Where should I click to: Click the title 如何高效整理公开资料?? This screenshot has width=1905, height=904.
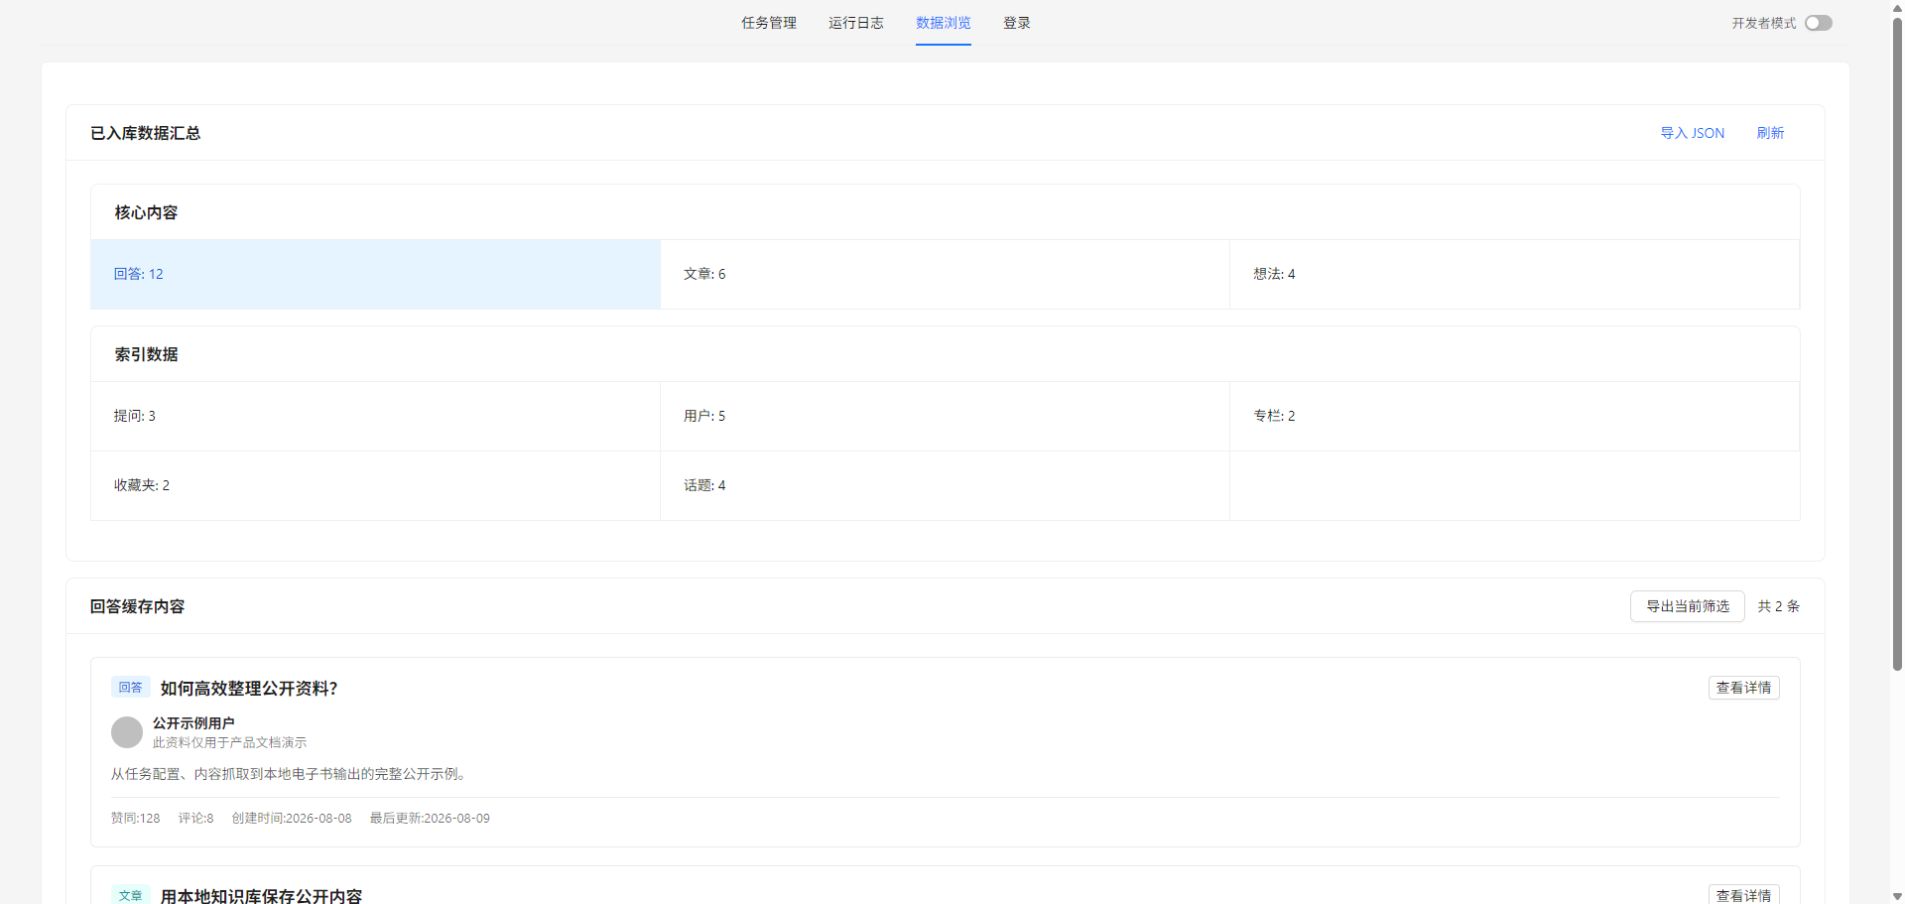(249, 688)
